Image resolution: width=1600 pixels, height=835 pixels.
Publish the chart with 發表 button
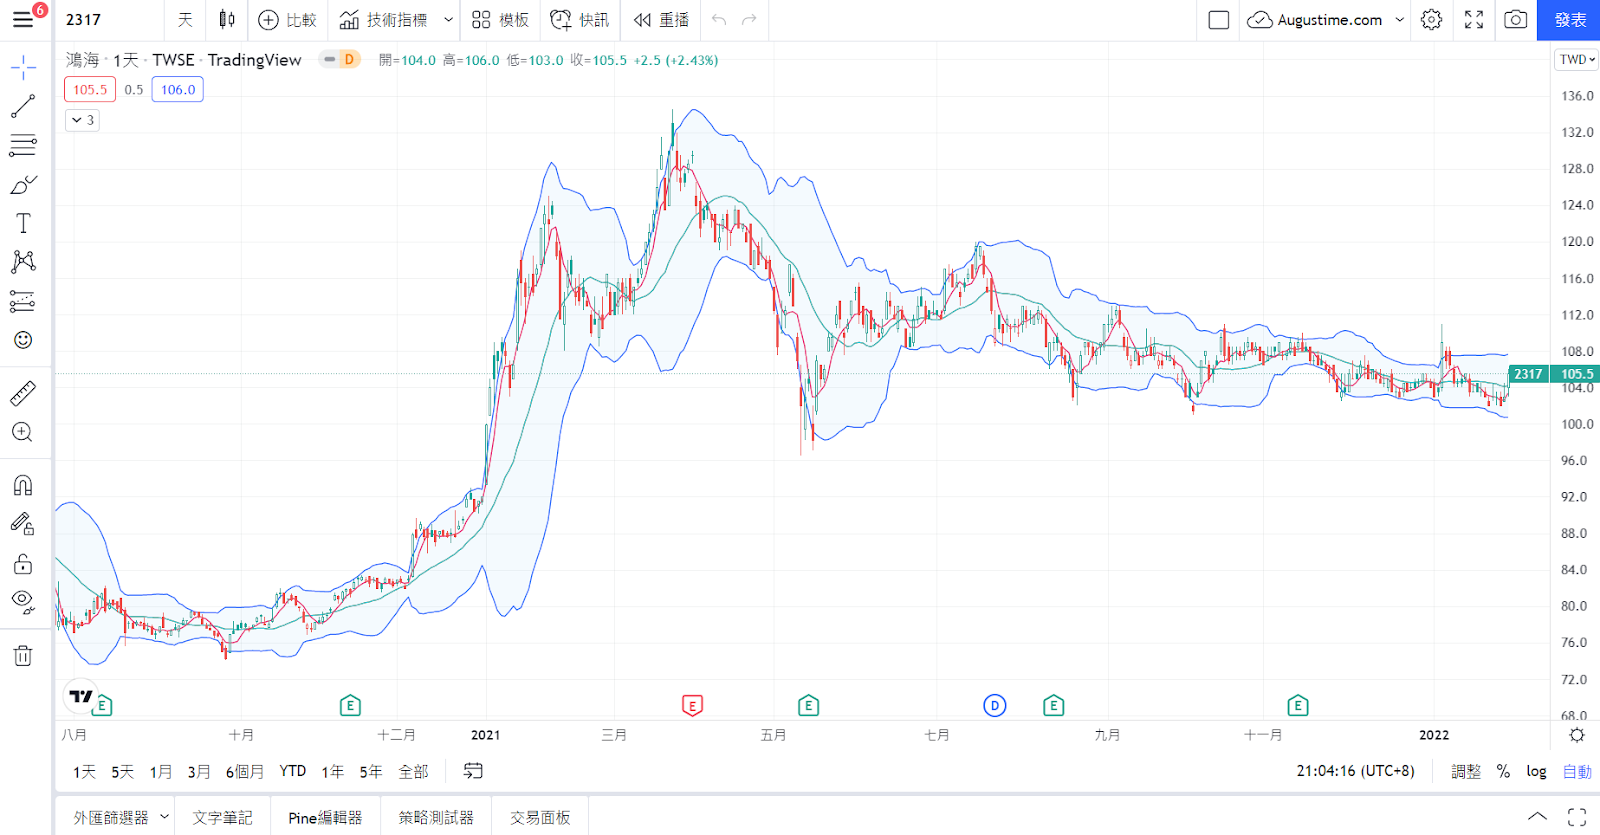click(1569, 20)
